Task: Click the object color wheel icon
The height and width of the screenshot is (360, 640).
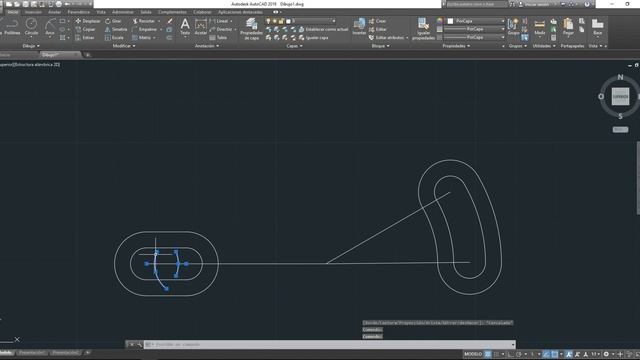Action: (439, 21)
